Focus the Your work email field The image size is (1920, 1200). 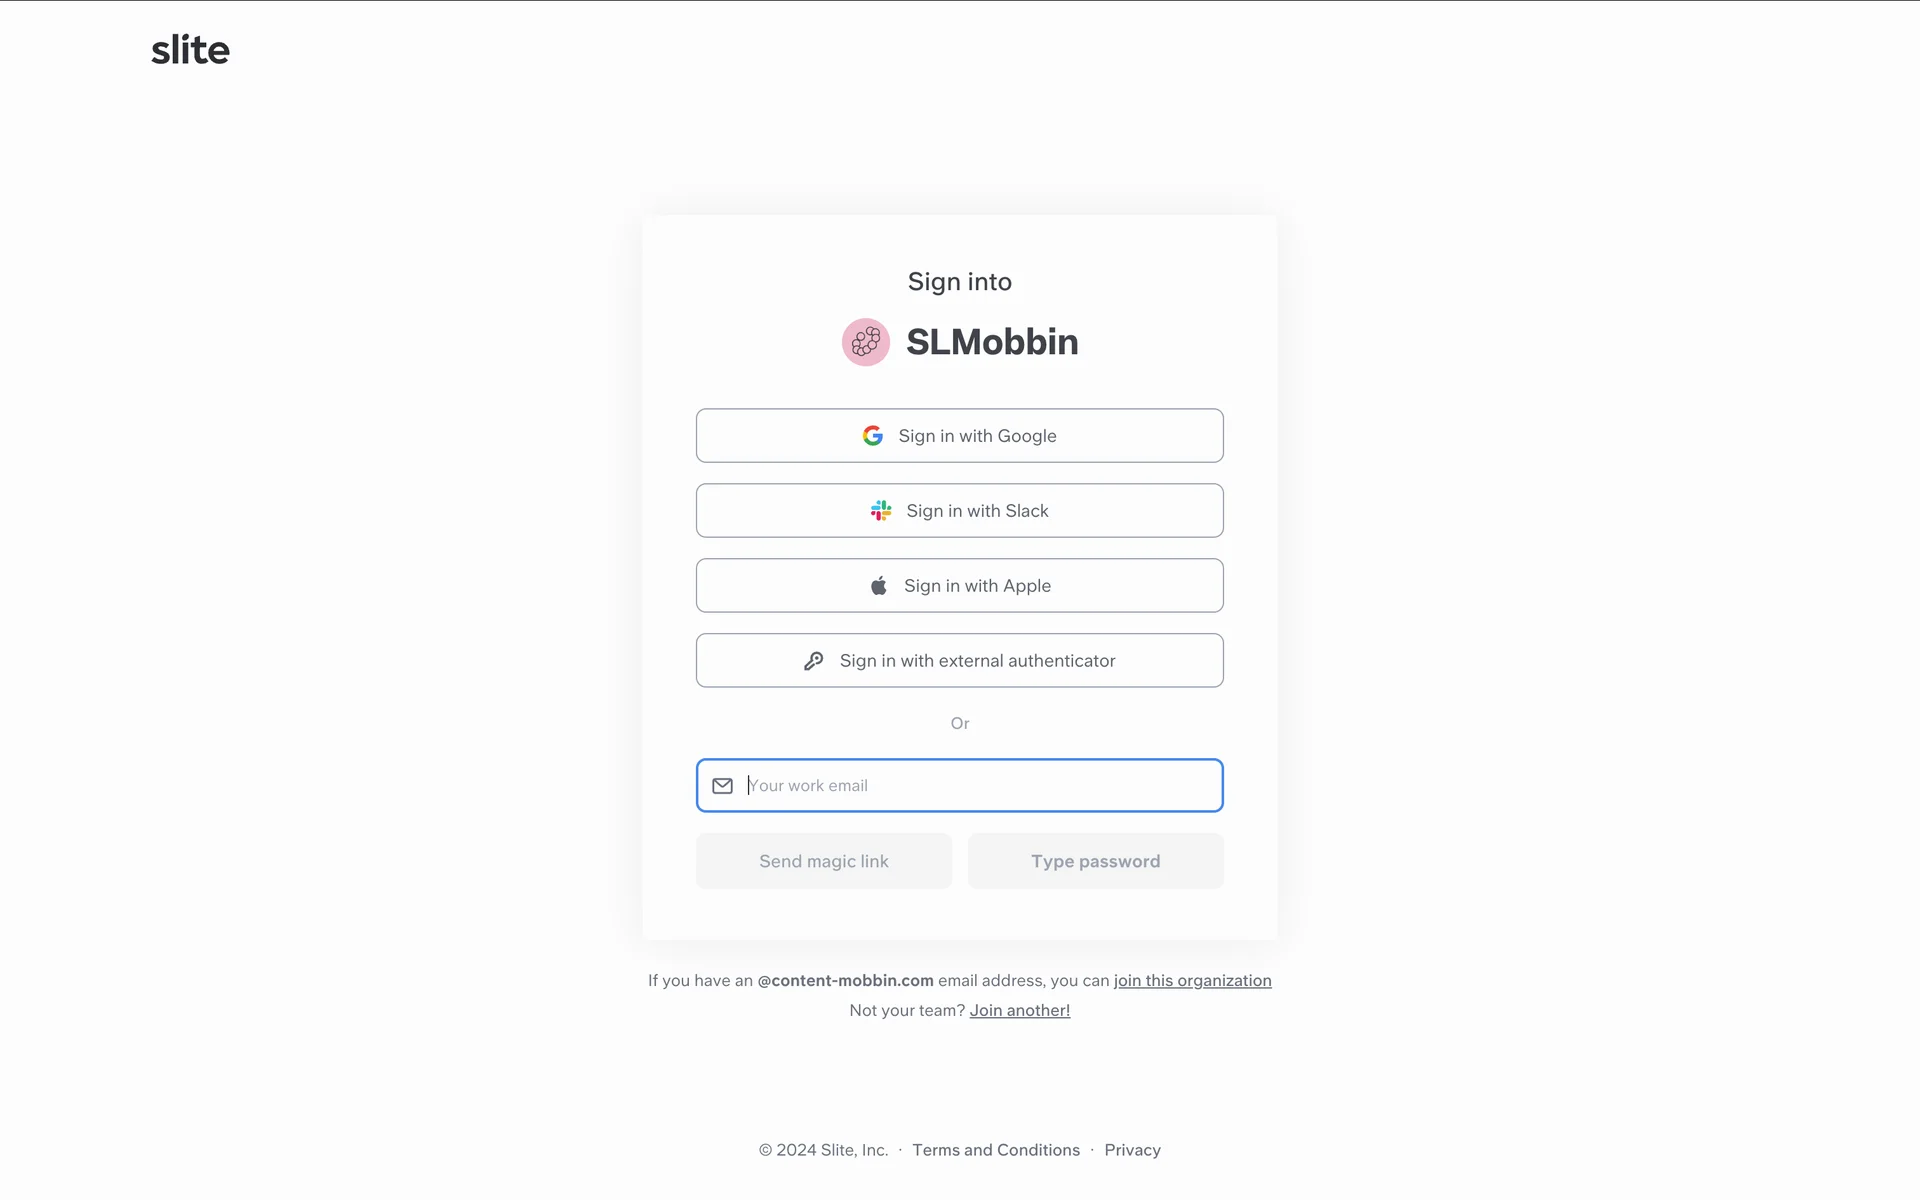(x=960, y=786)
